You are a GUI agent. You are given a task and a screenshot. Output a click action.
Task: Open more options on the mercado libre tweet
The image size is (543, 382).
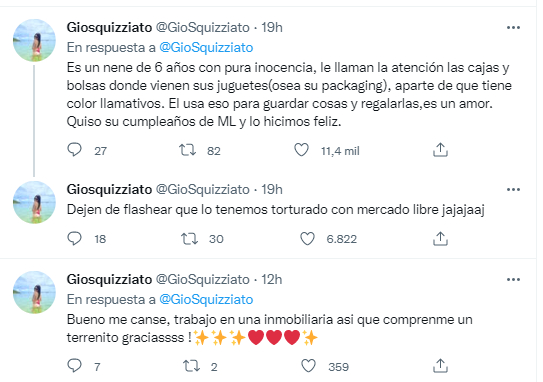(x=513, y=189)
